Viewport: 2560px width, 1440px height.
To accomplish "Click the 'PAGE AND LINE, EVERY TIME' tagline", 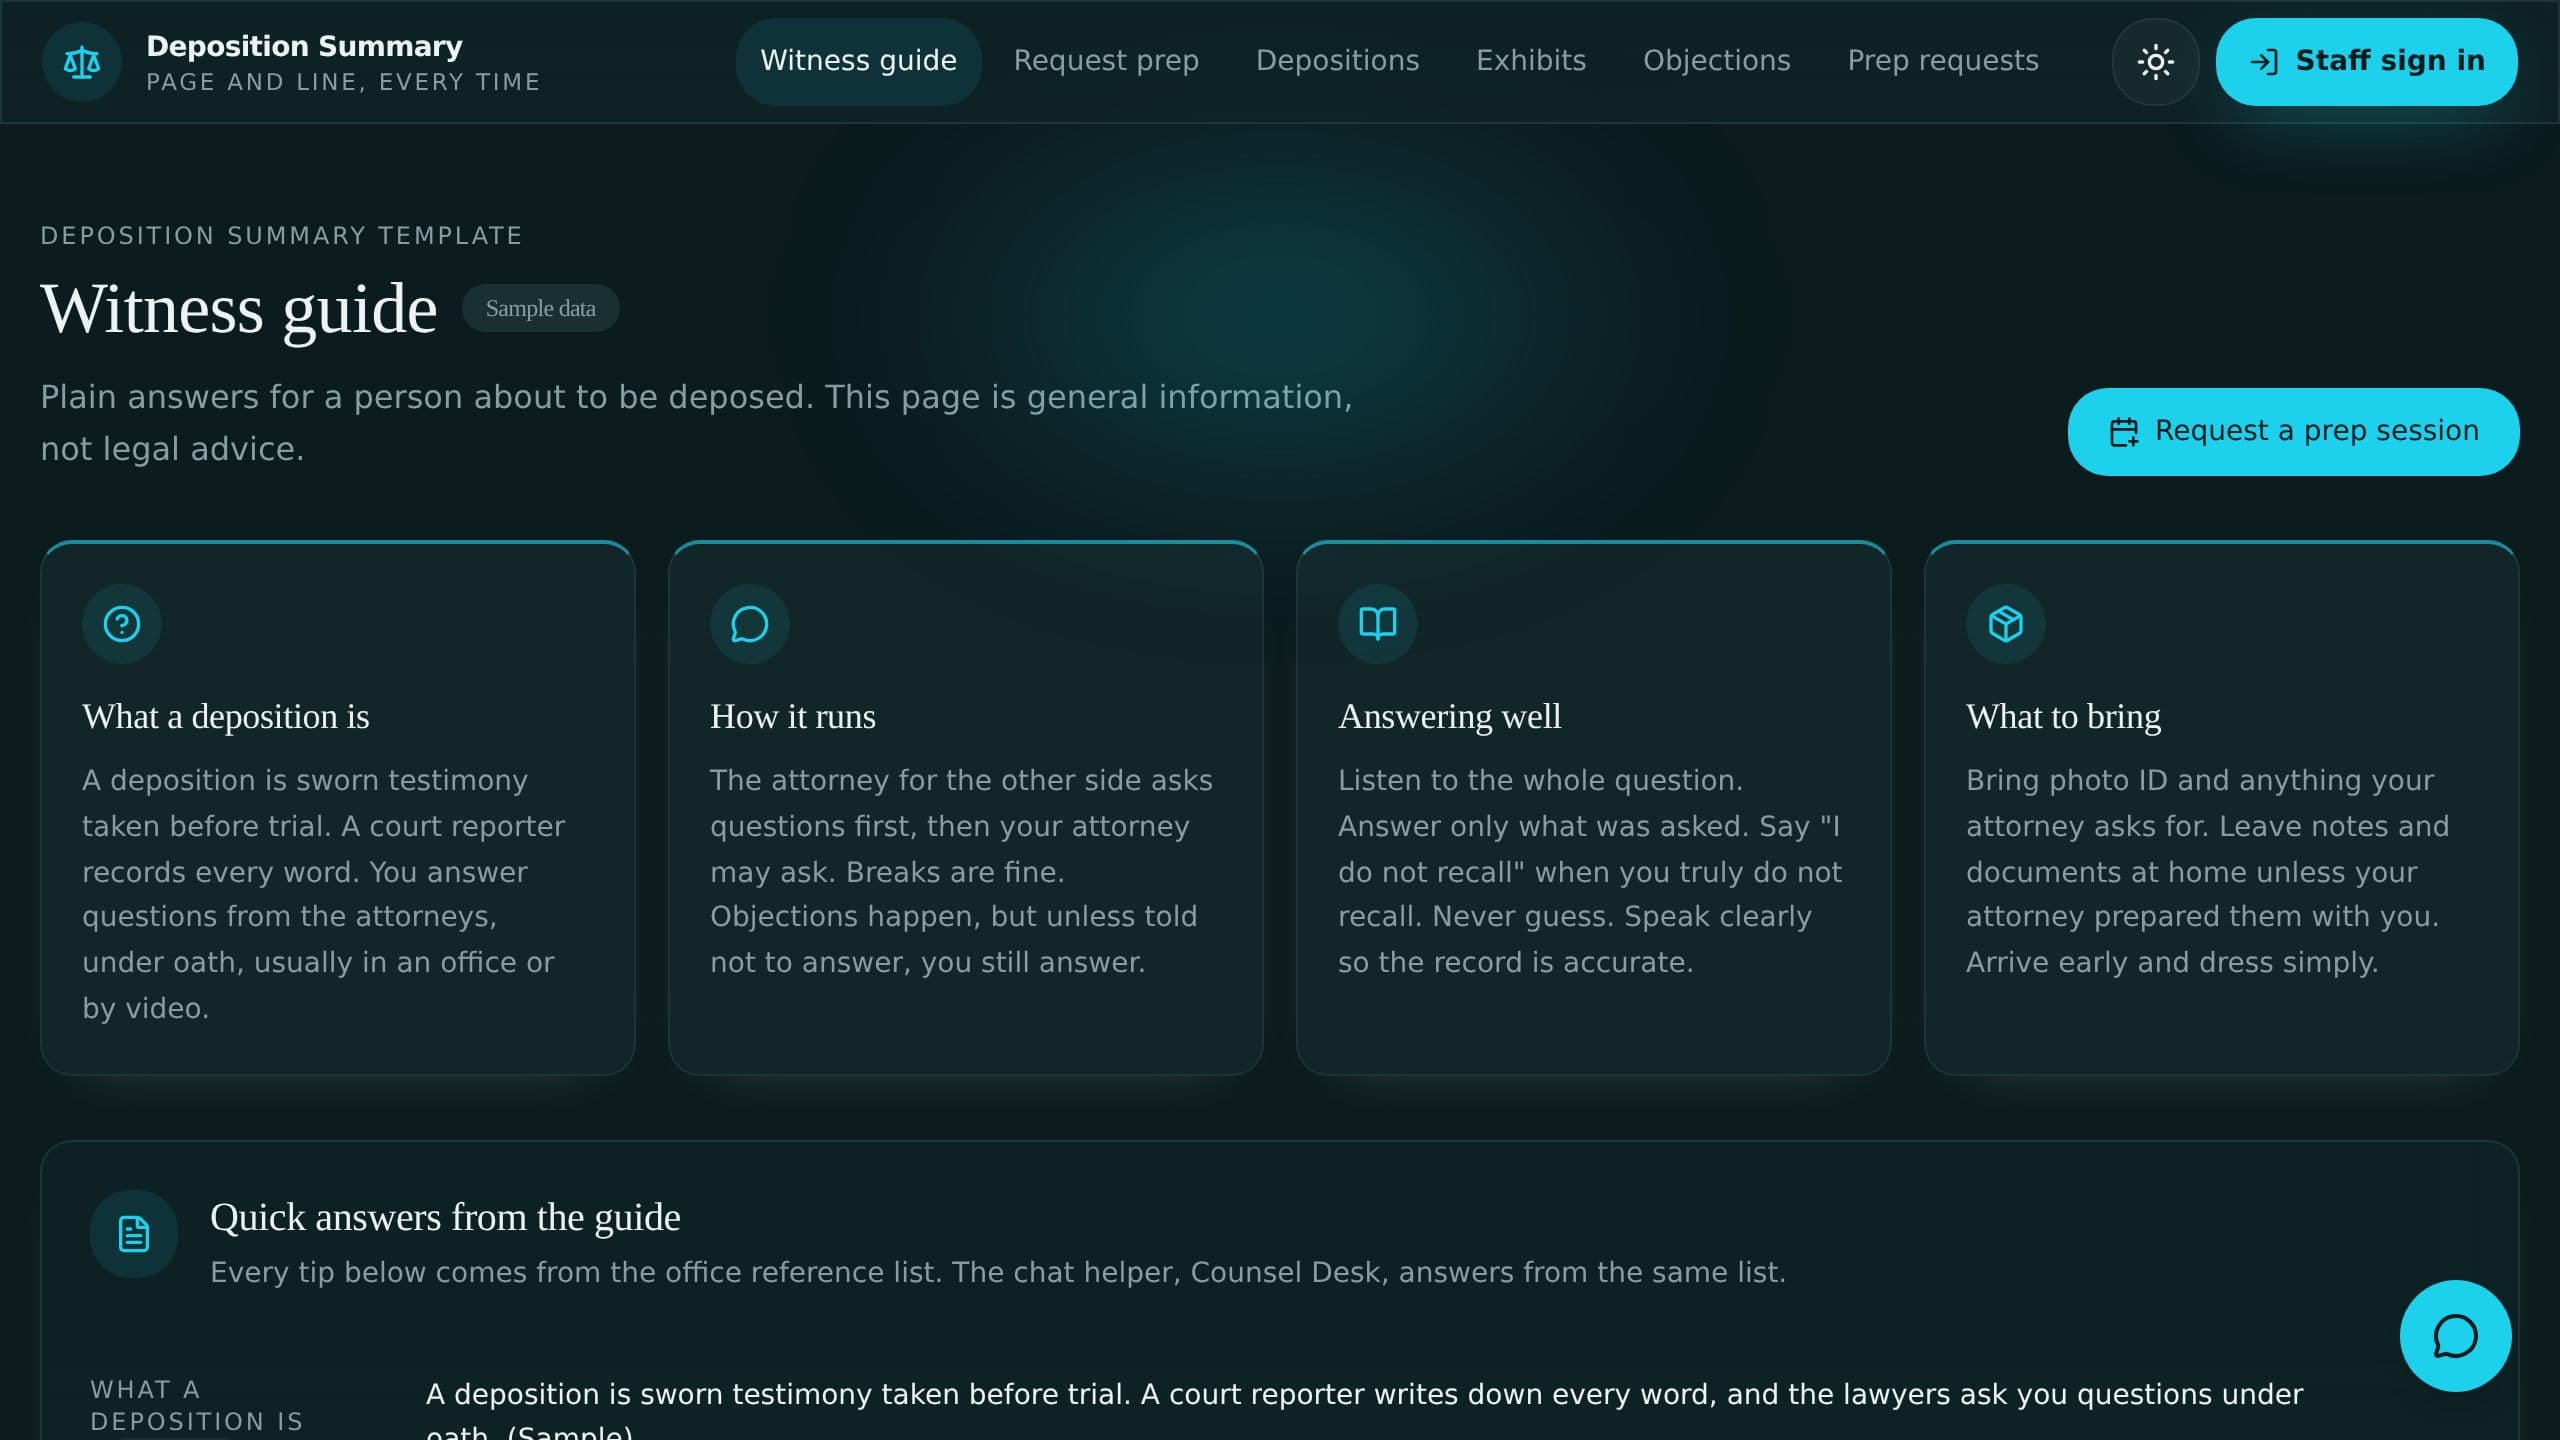I will point(343,82).
